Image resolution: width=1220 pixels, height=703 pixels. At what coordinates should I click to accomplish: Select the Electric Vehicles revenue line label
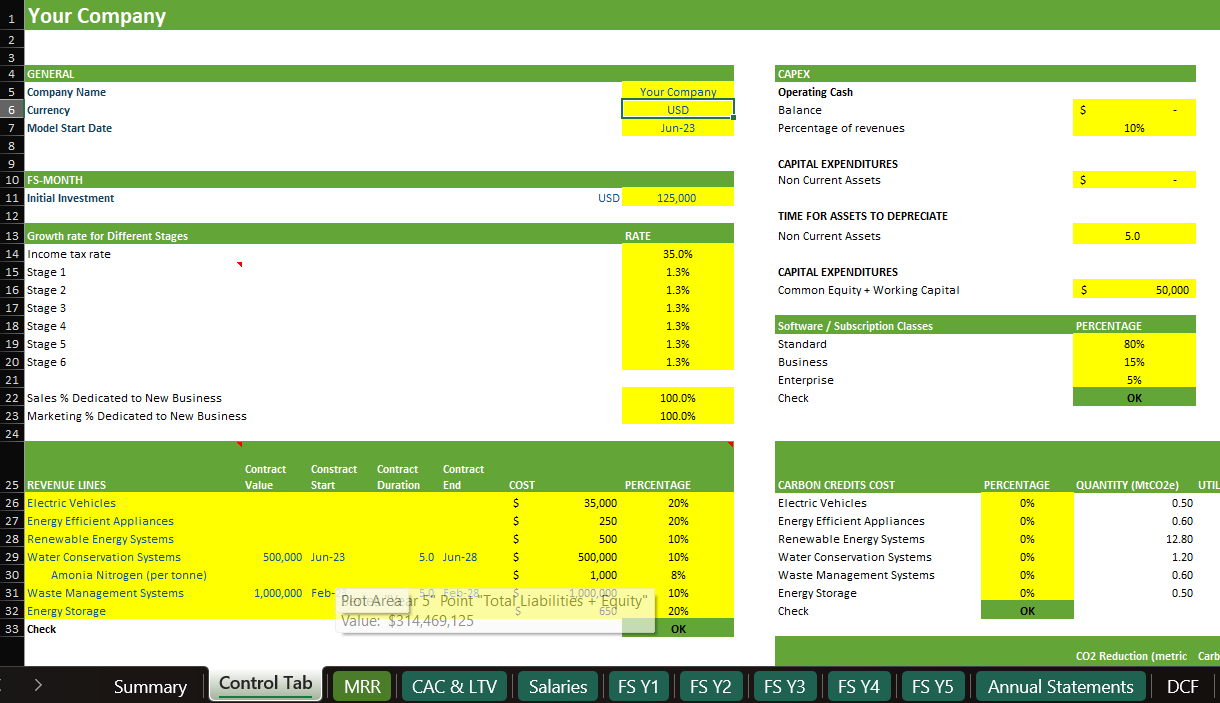click(71, 503)
